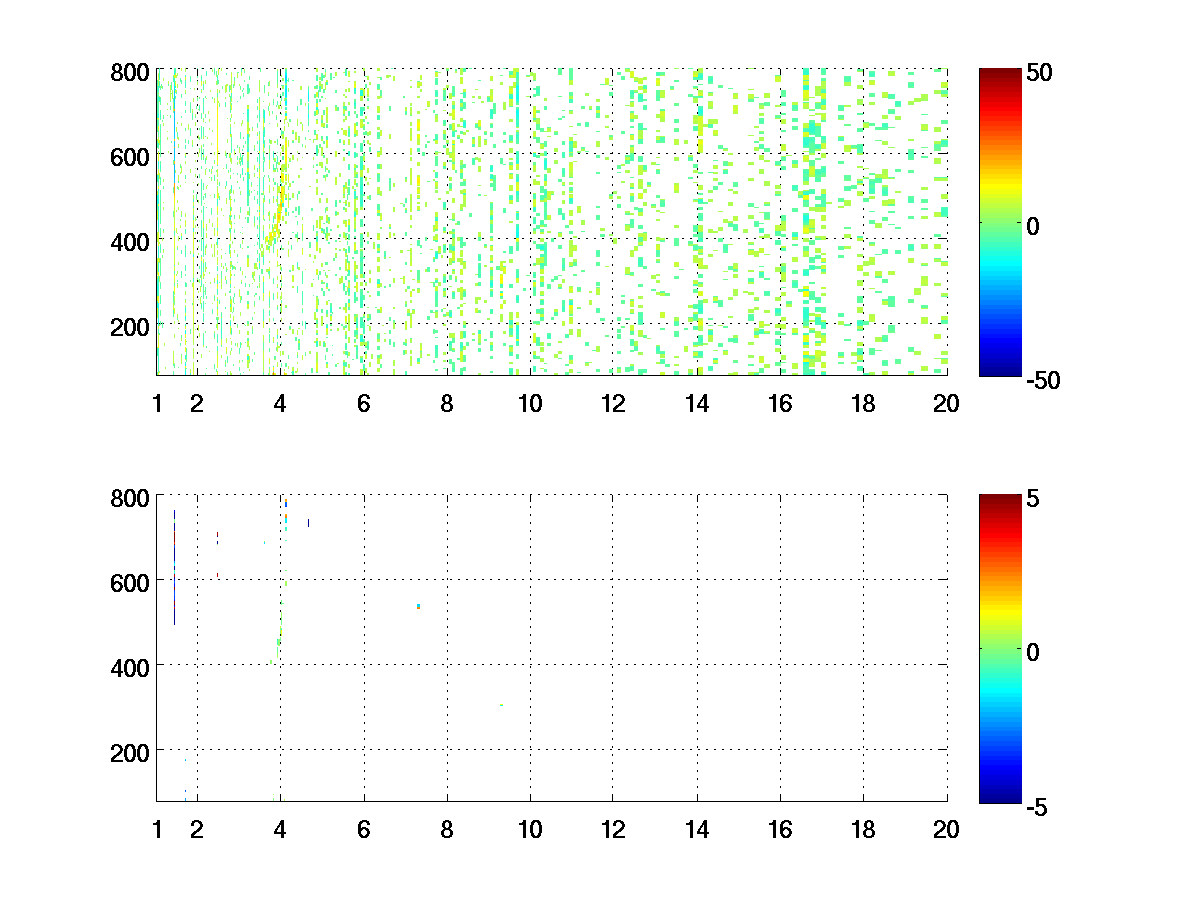
Task: Click x-axis tick "20" under the sparse plot
Action: click(x=946, y=829)
